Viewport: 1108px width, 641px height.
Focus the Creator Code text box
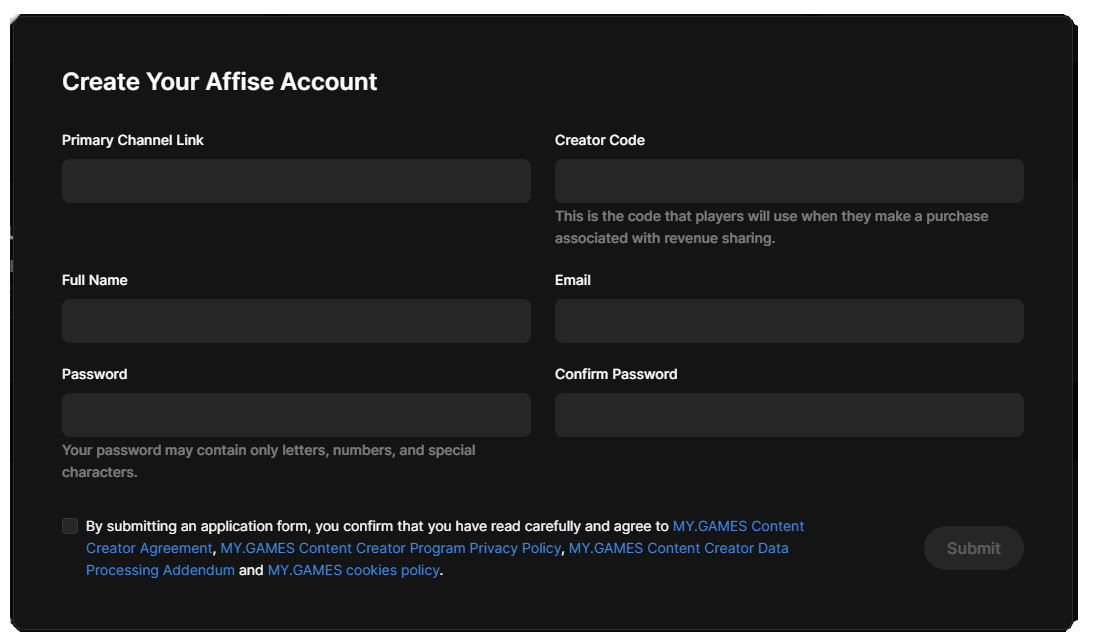click(x=789, y=181)
